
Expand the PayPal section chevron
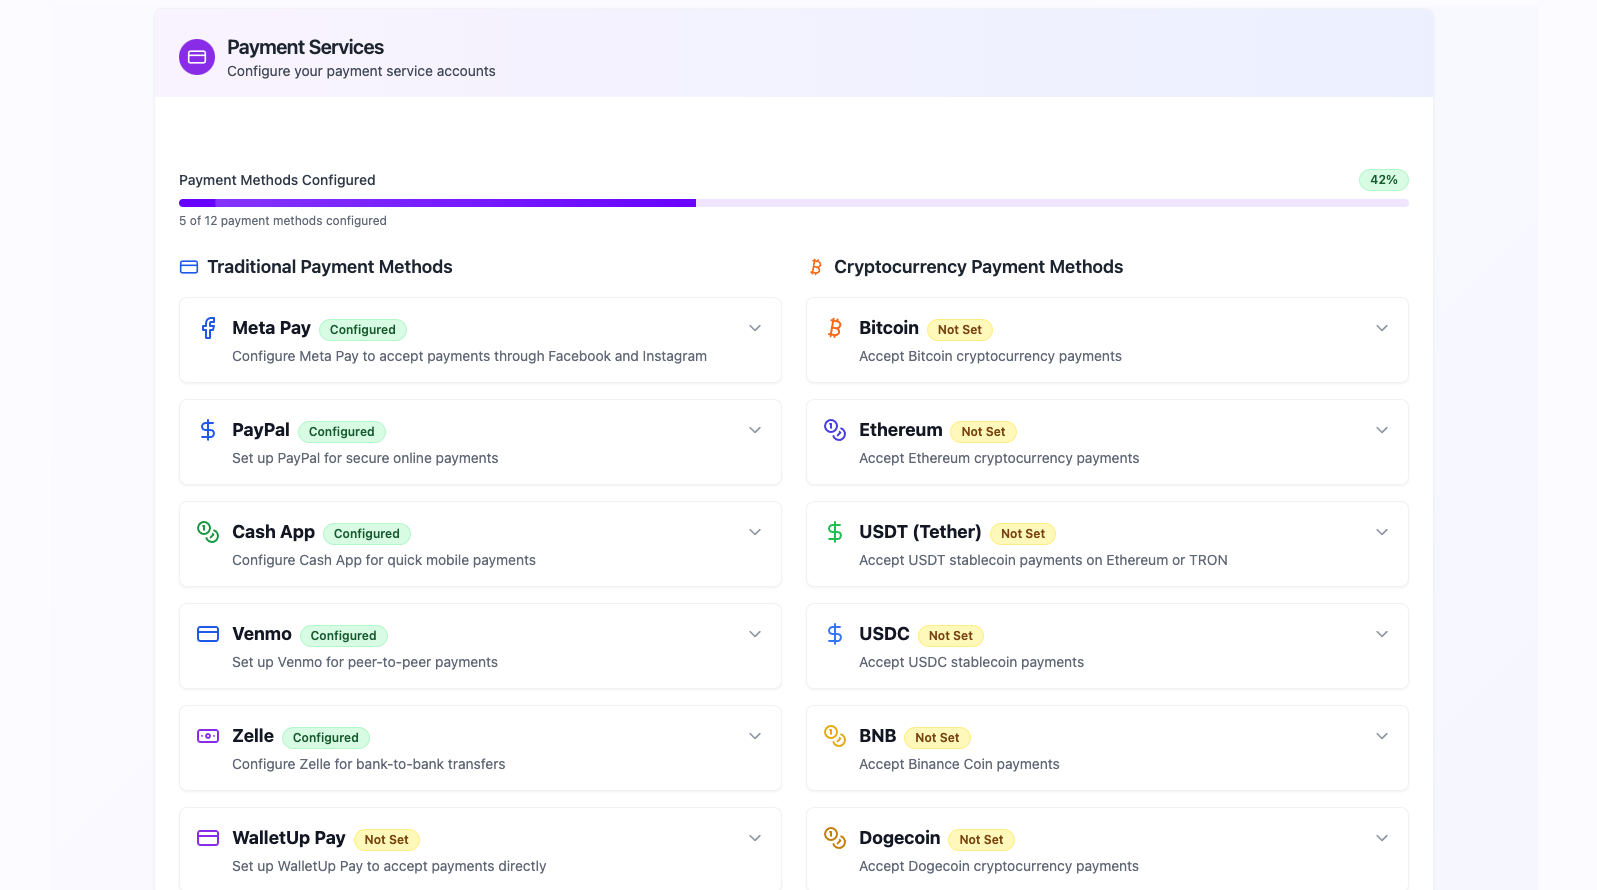pyautogui.click(x=755, y=430)
